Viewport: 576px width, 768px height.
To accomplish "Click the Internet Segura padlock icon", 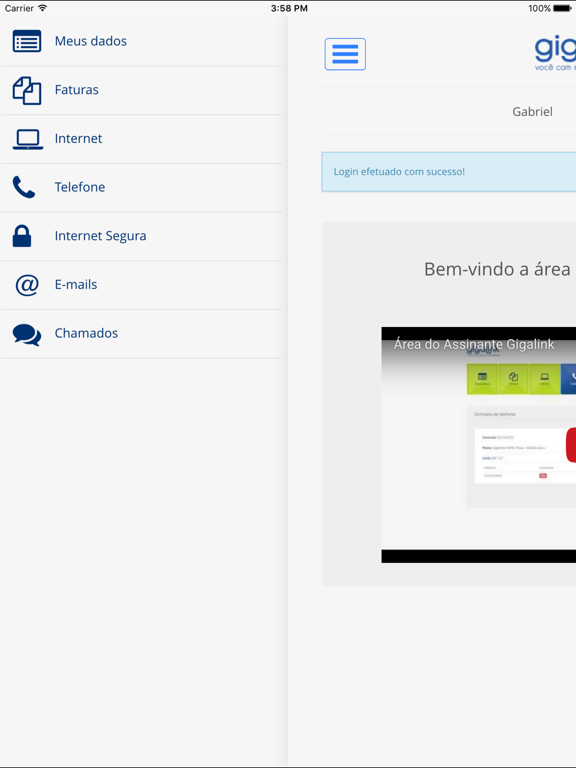I will (x=22, y=236).
